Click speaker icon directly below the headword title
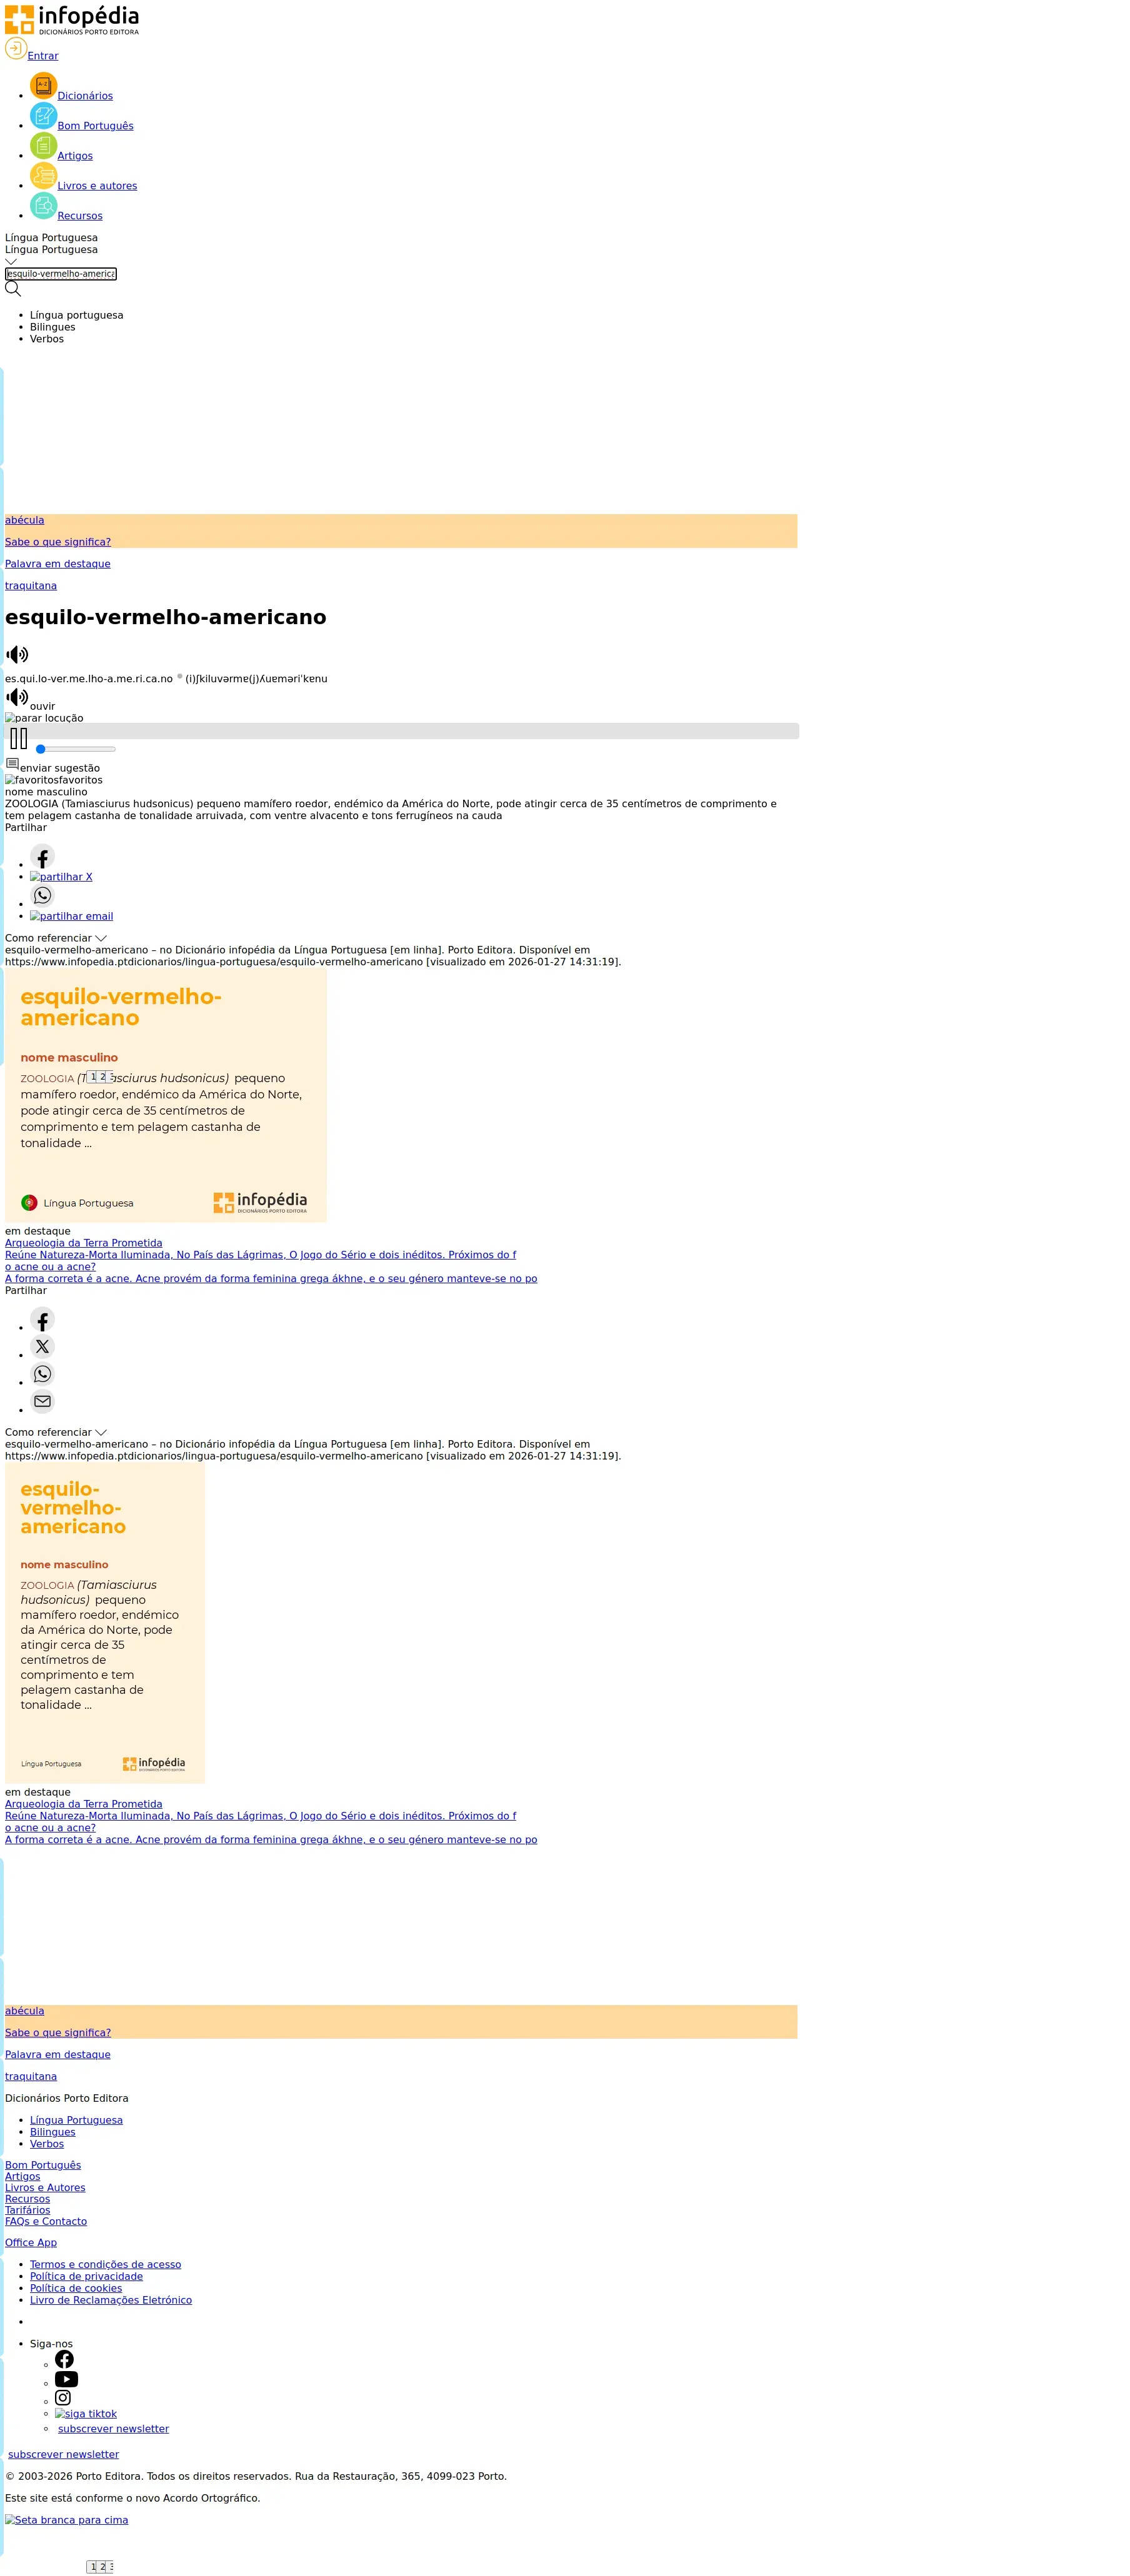 point(17,655)
